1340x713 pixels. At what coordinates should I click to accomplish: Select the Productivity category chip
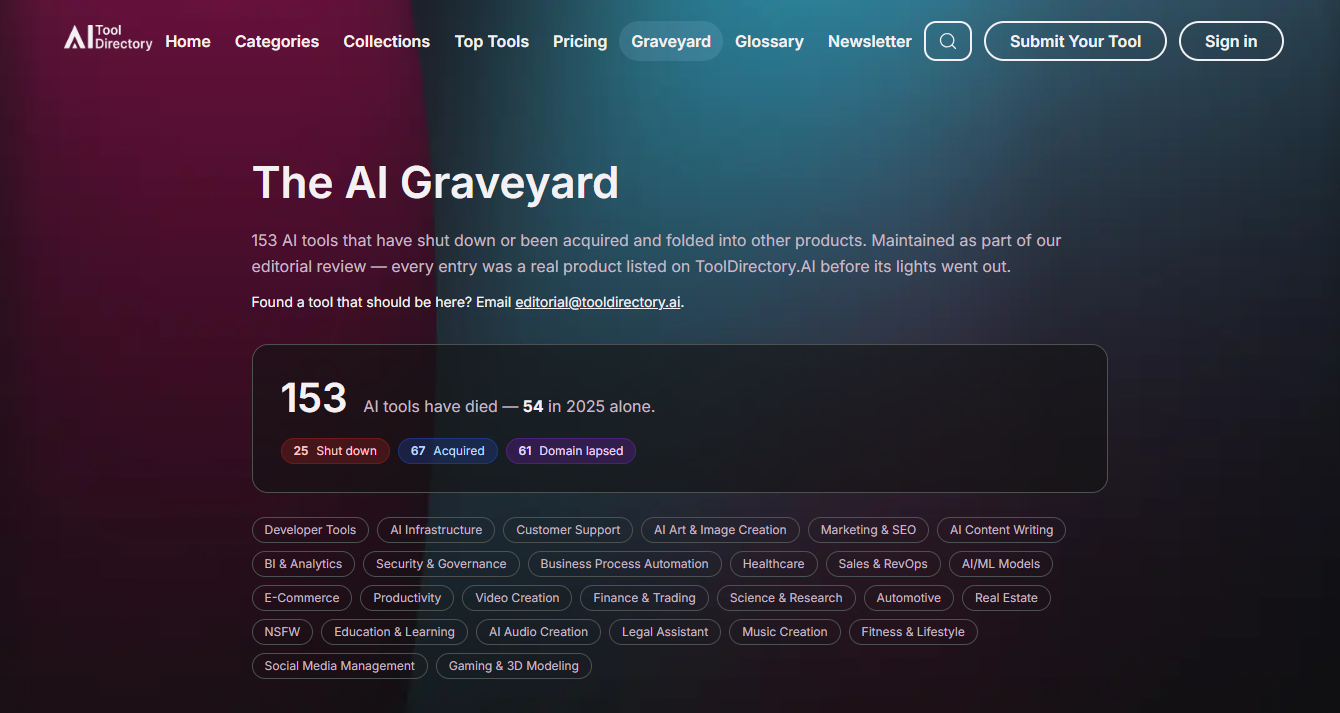click(407, 598)
